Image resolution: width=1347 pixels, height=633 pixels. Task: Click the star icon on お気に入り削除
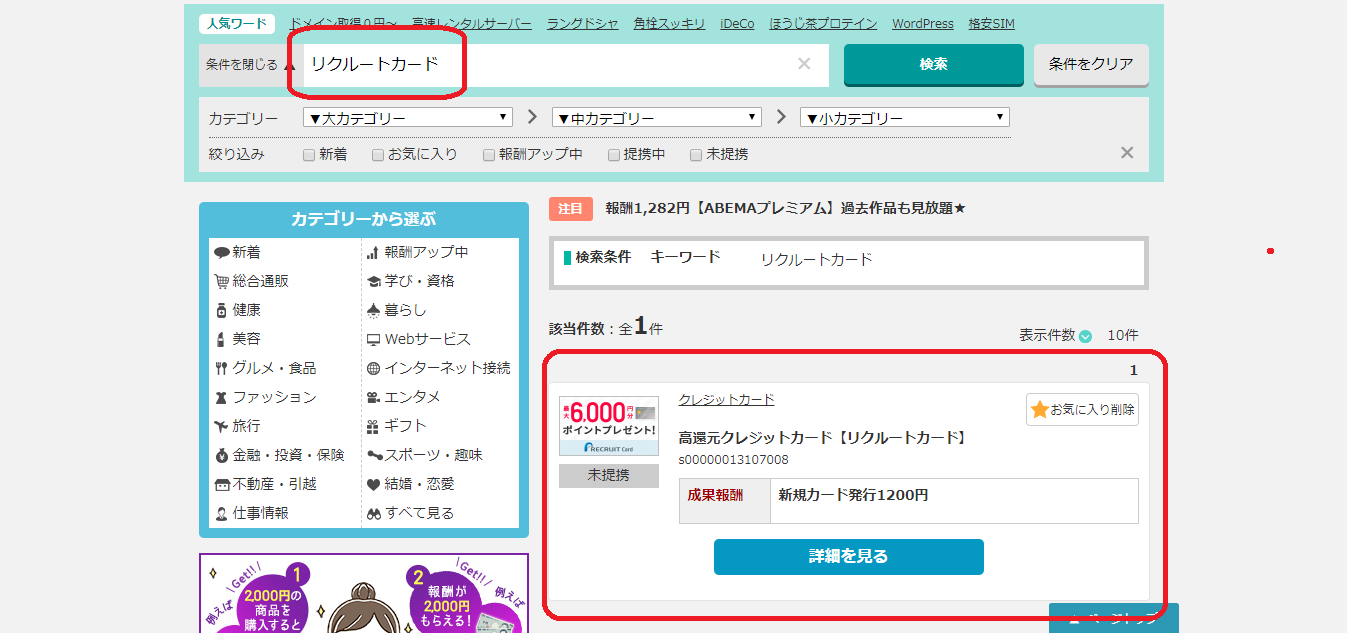click(x=1040, y=409)
